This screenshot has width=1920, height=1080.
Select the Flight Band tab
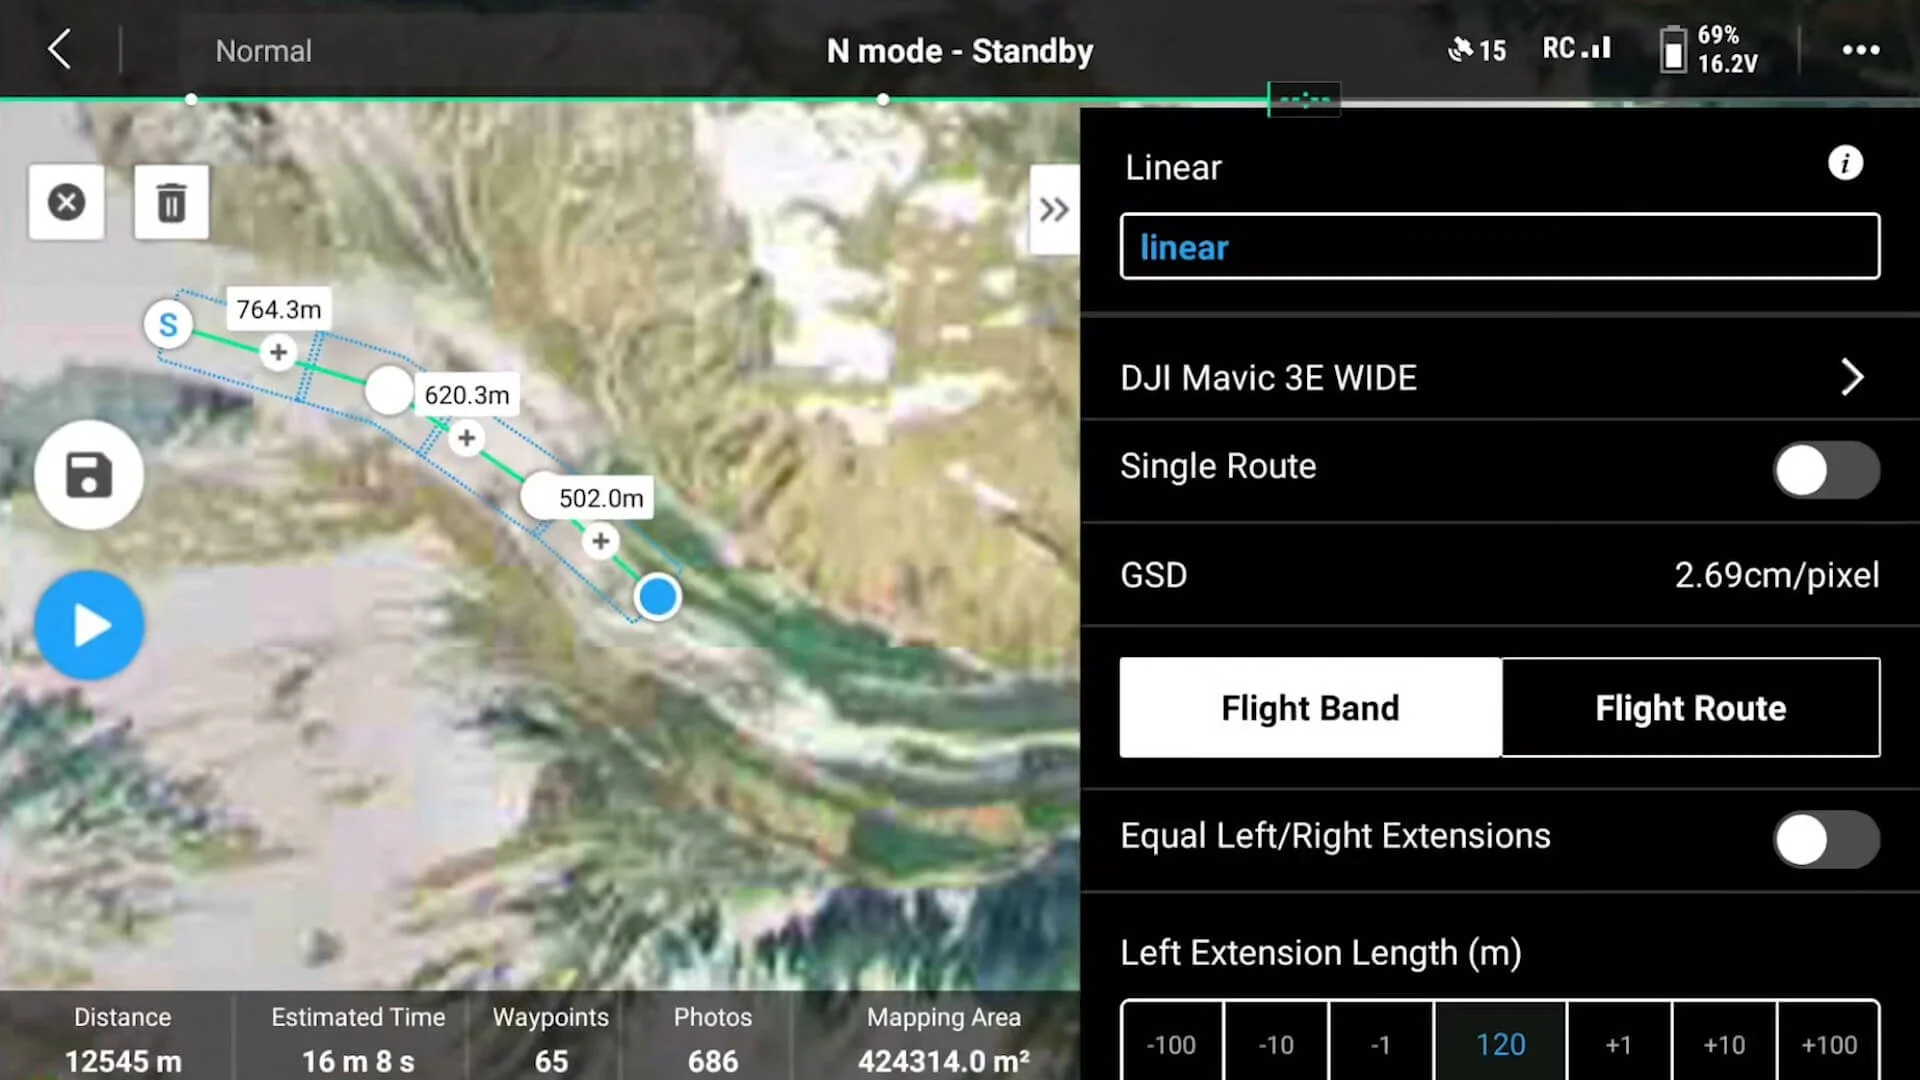point(1310,708)
